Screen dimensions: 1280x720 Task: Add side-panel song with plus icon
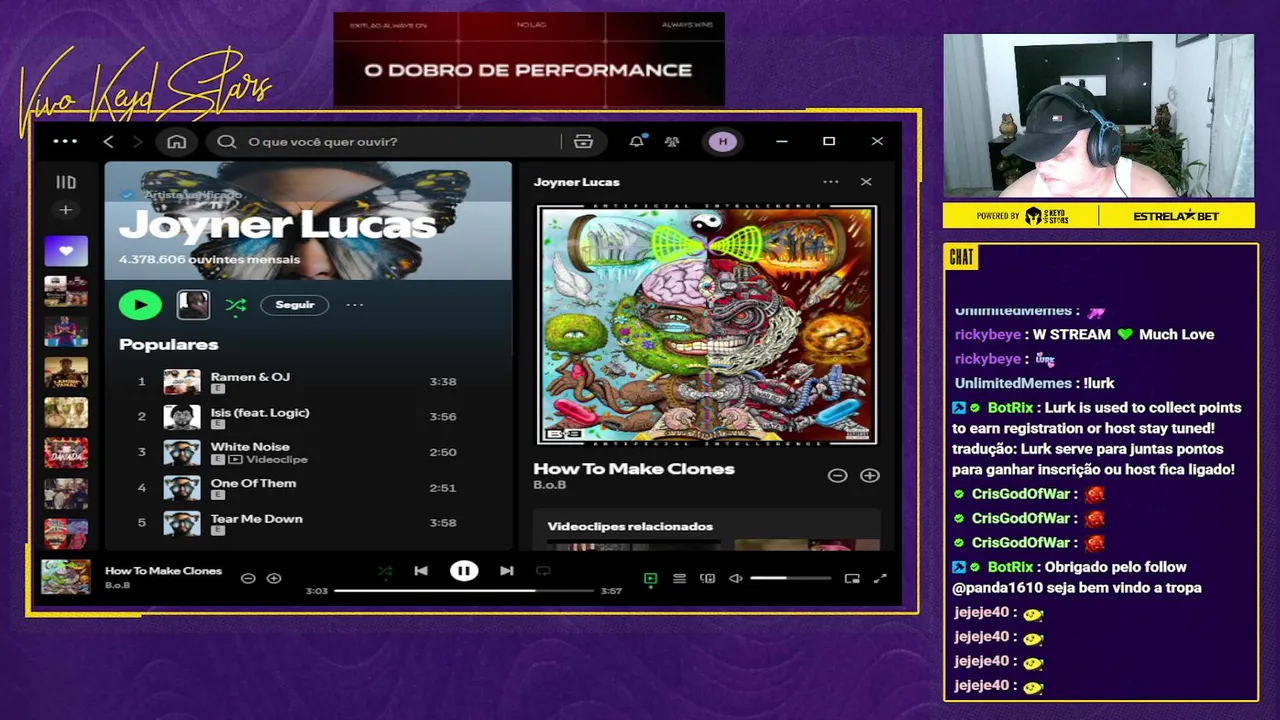coord(870,476)
